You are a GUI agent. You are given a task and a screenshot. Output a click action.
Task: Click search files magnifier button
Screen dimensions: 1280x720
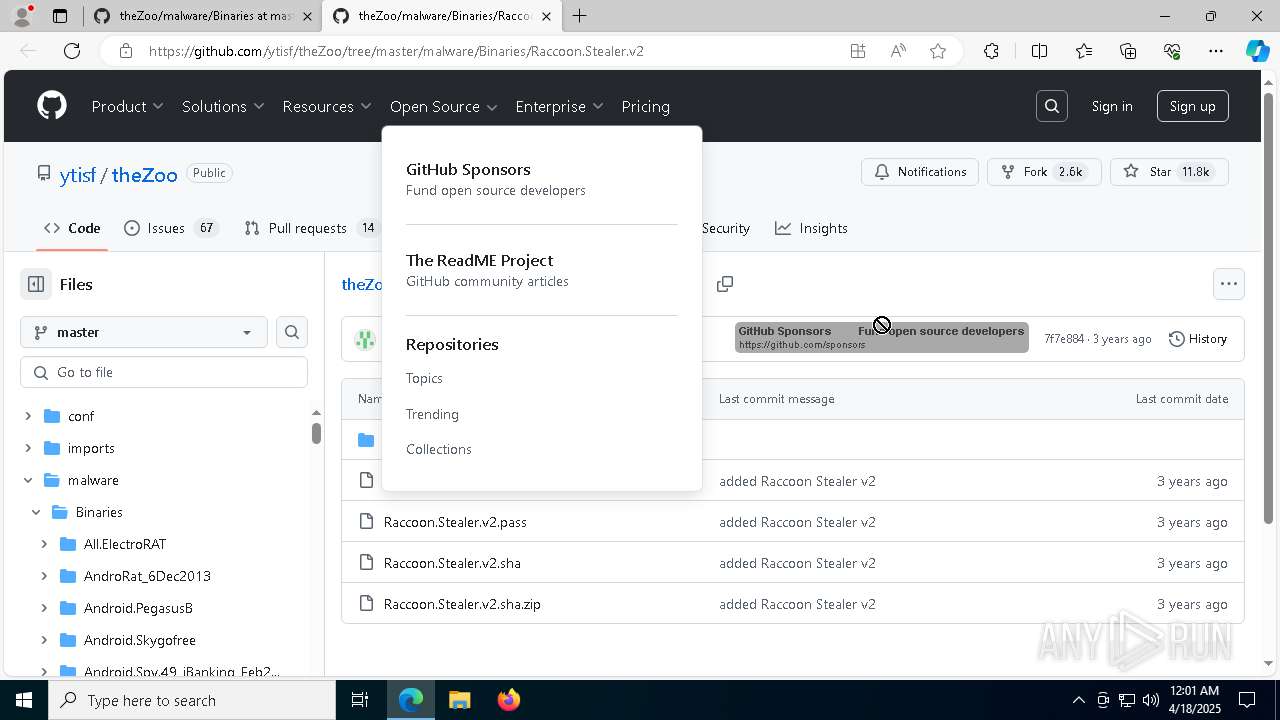[292, 332]
